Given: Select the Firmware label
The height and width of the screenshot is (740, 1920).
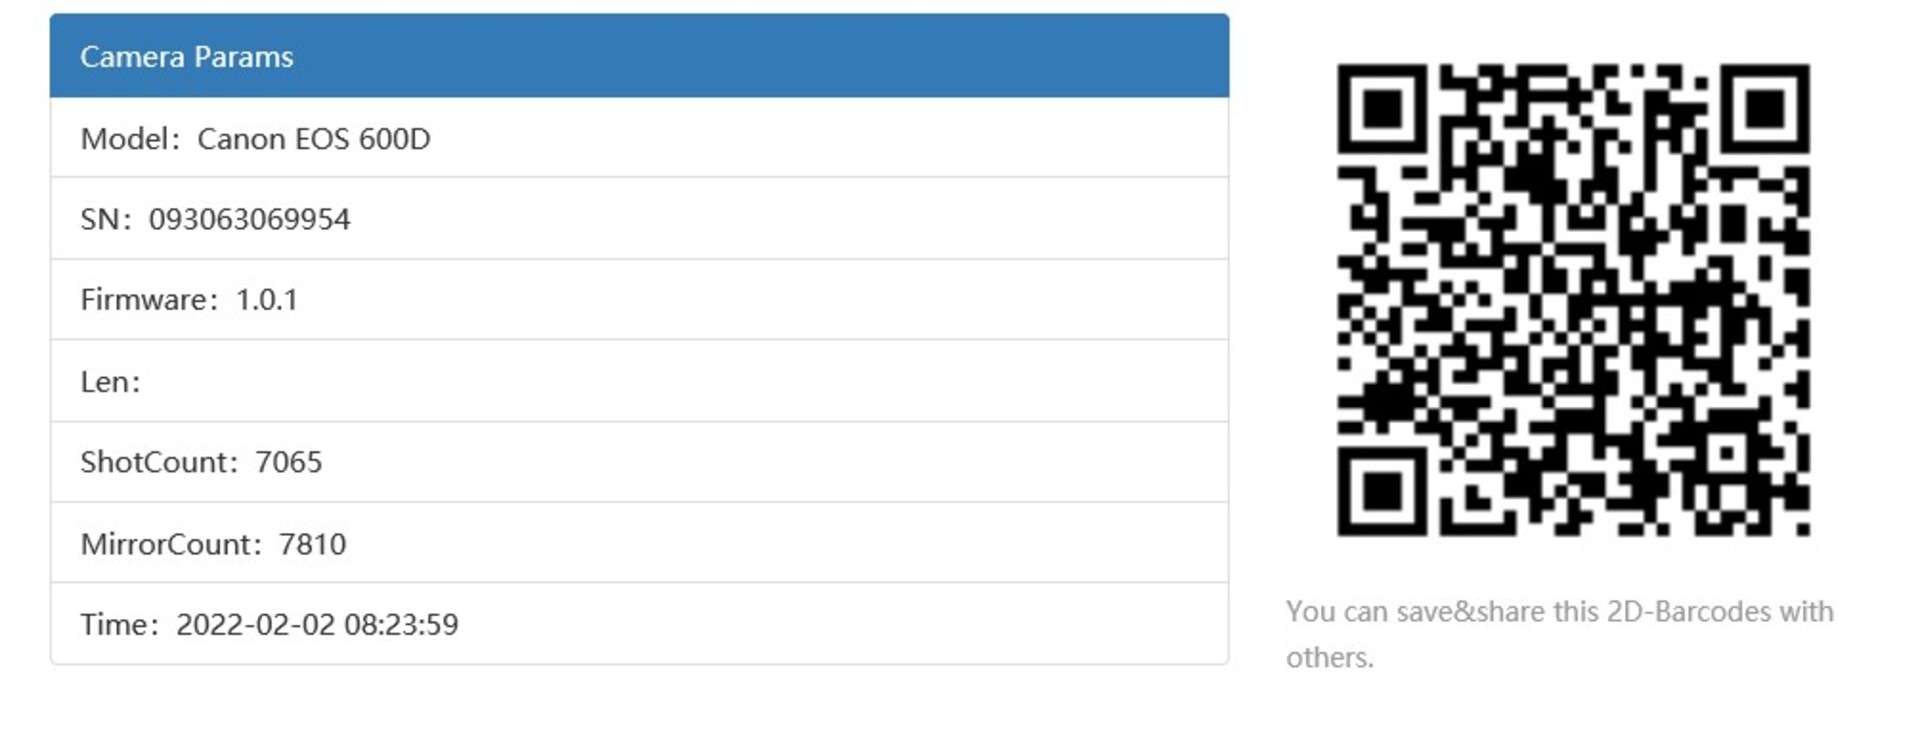Looking at the screenshot, I should pos(144,300).
